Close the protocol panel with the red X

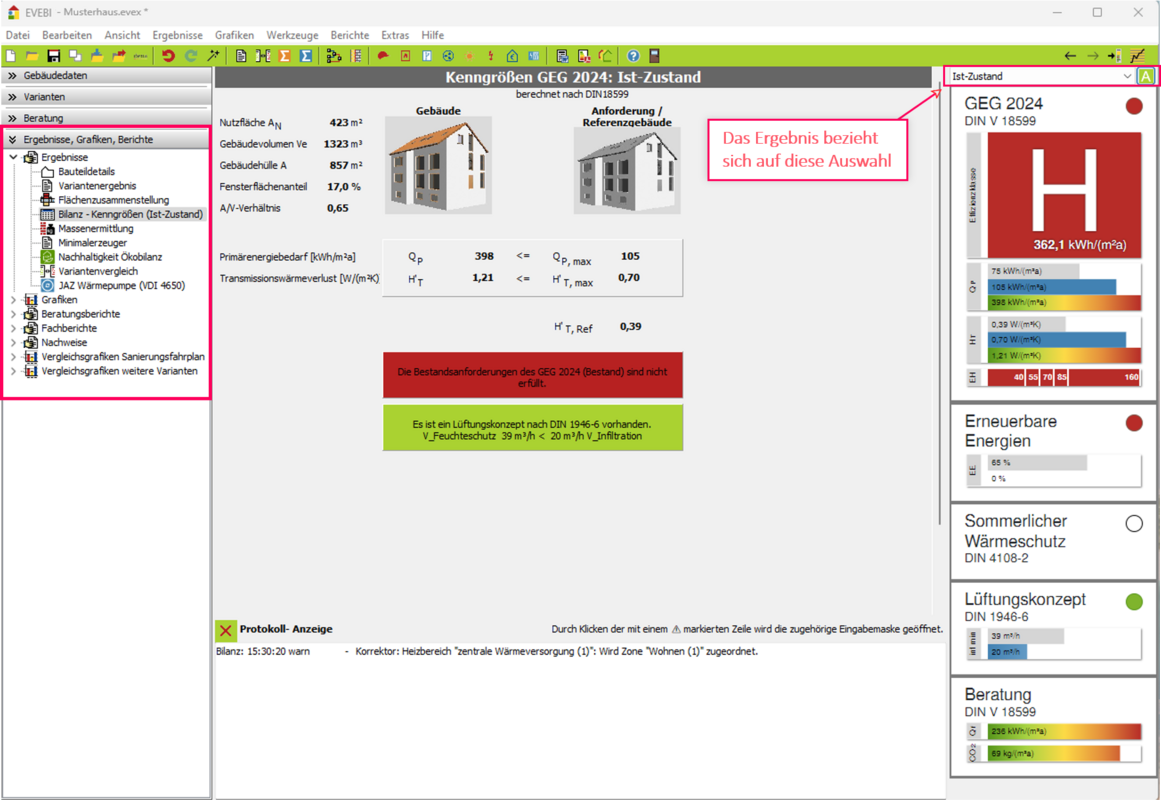(225, 630)
